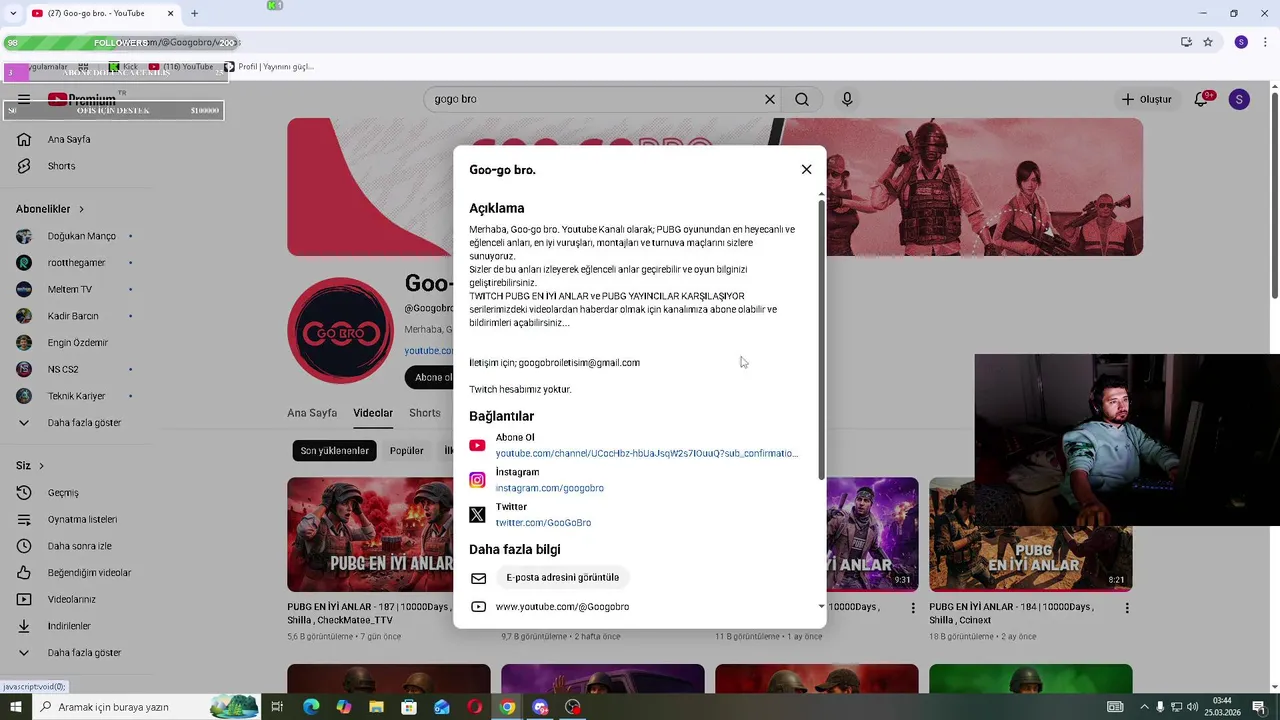Click the Instagram logo icon in Bağlantılar
1280x720 pixels.
(x=477, y=480)
